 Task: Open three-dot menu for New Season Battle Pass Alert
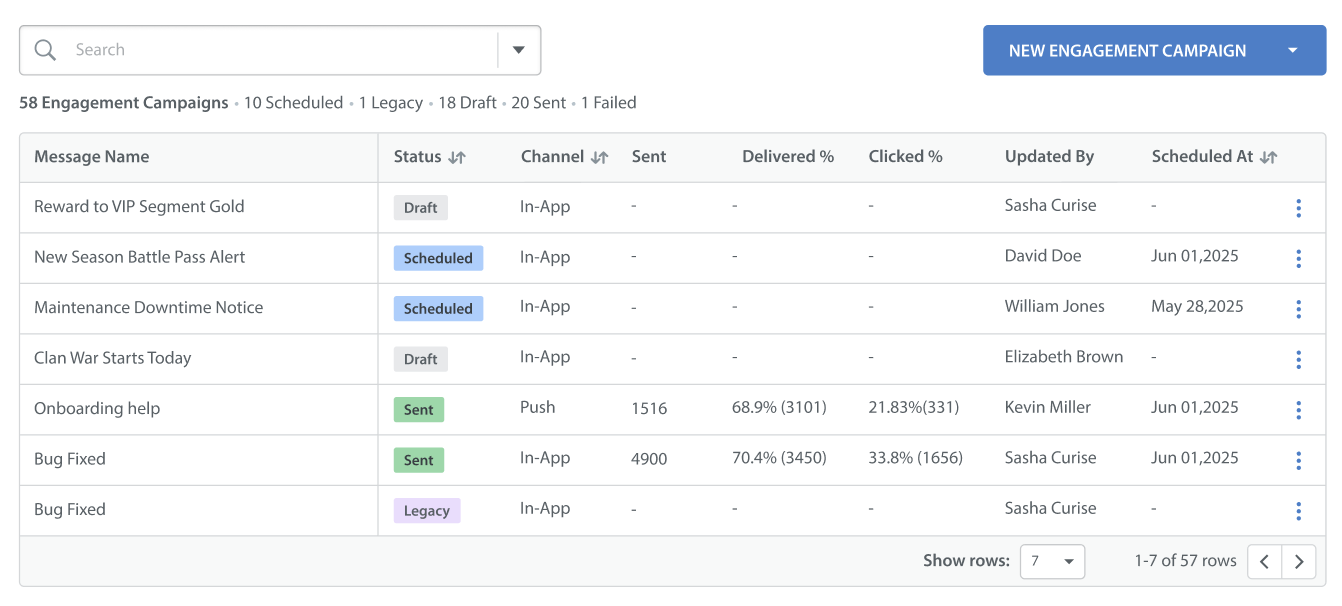pos(1298,258)
